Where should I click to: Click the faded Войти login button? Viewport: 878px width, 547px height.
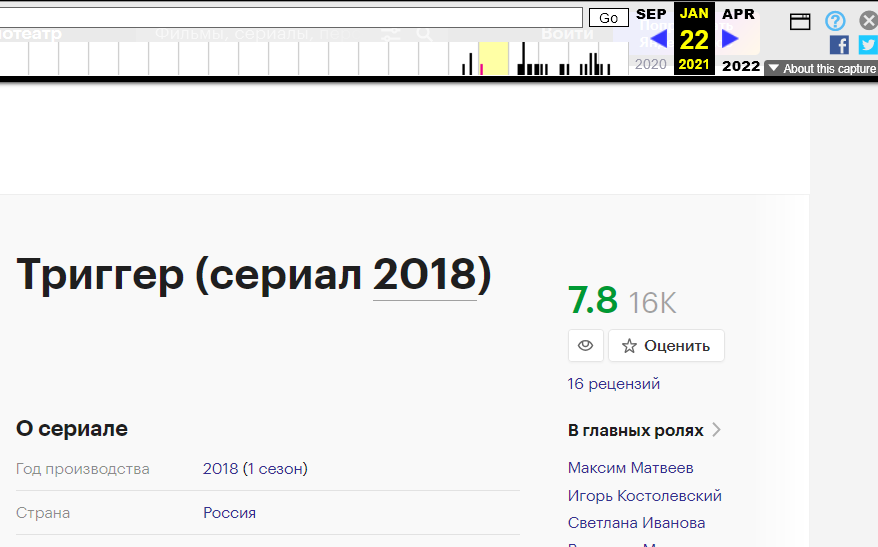pyautogui.click(x=567, y=34)
